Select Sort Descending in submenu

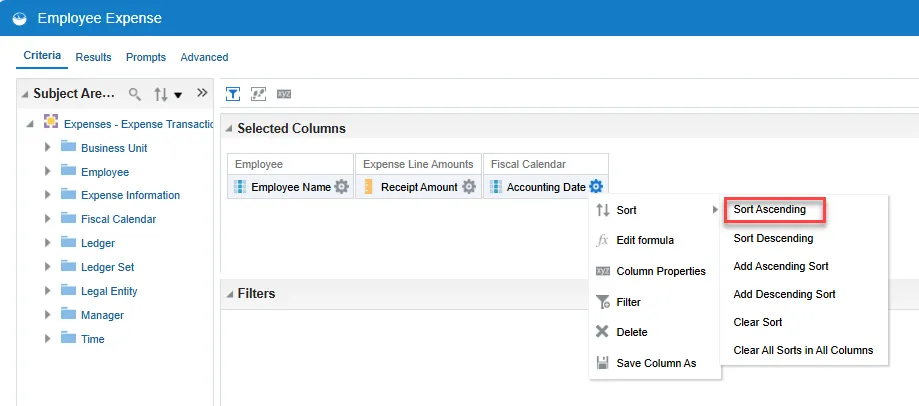[773, 238]
